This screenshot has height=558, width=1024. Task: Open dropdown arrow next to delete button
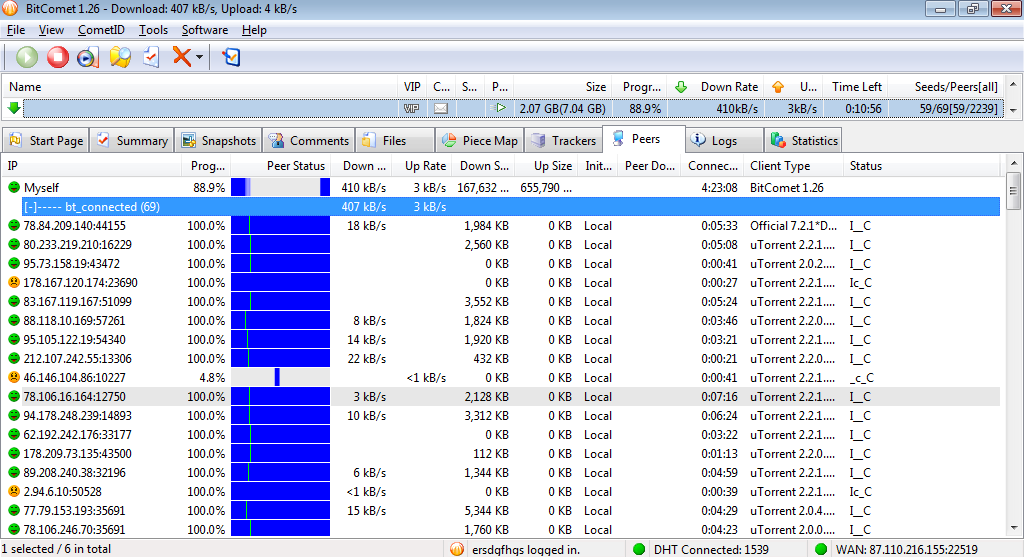click(199, 58)
